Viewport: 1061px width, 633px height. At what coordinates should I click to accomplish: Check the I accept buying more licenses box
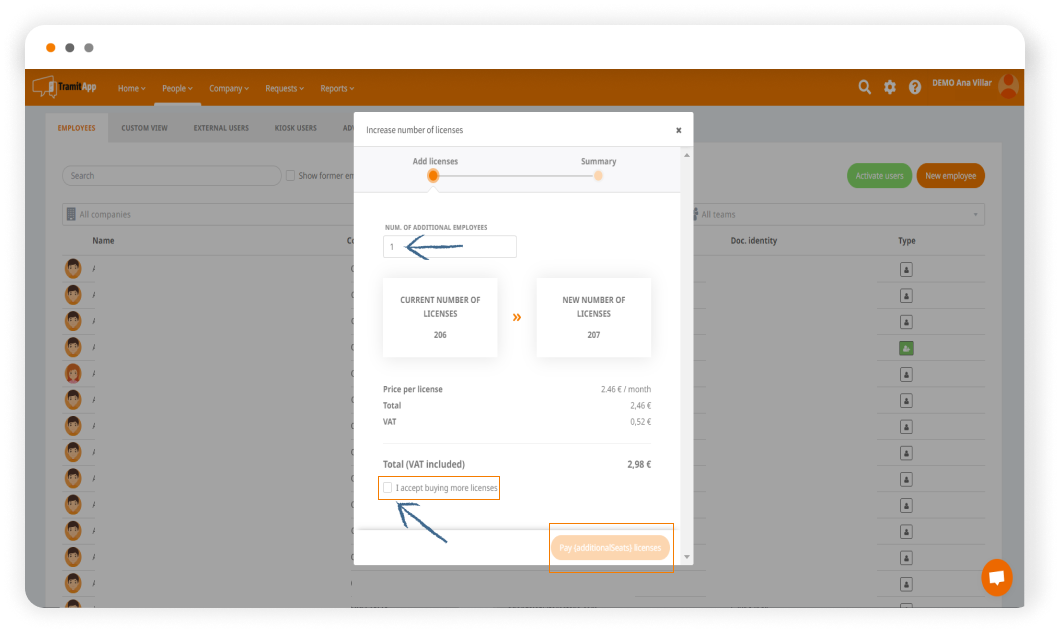(x=388, y=488)
